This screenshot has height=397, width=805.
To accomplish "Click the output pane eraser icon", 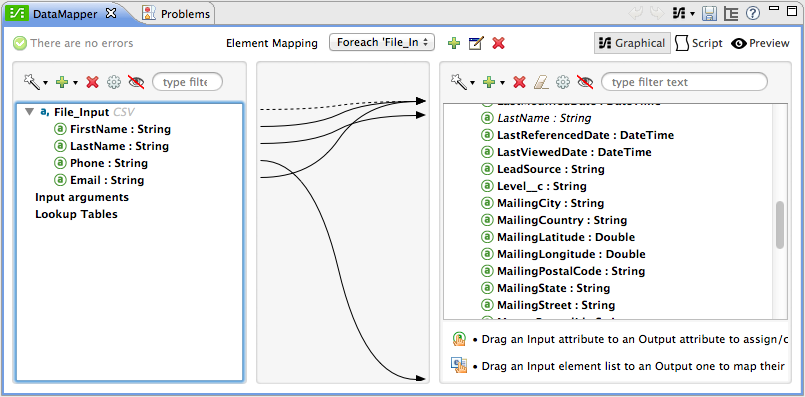I will click(542, 82).
